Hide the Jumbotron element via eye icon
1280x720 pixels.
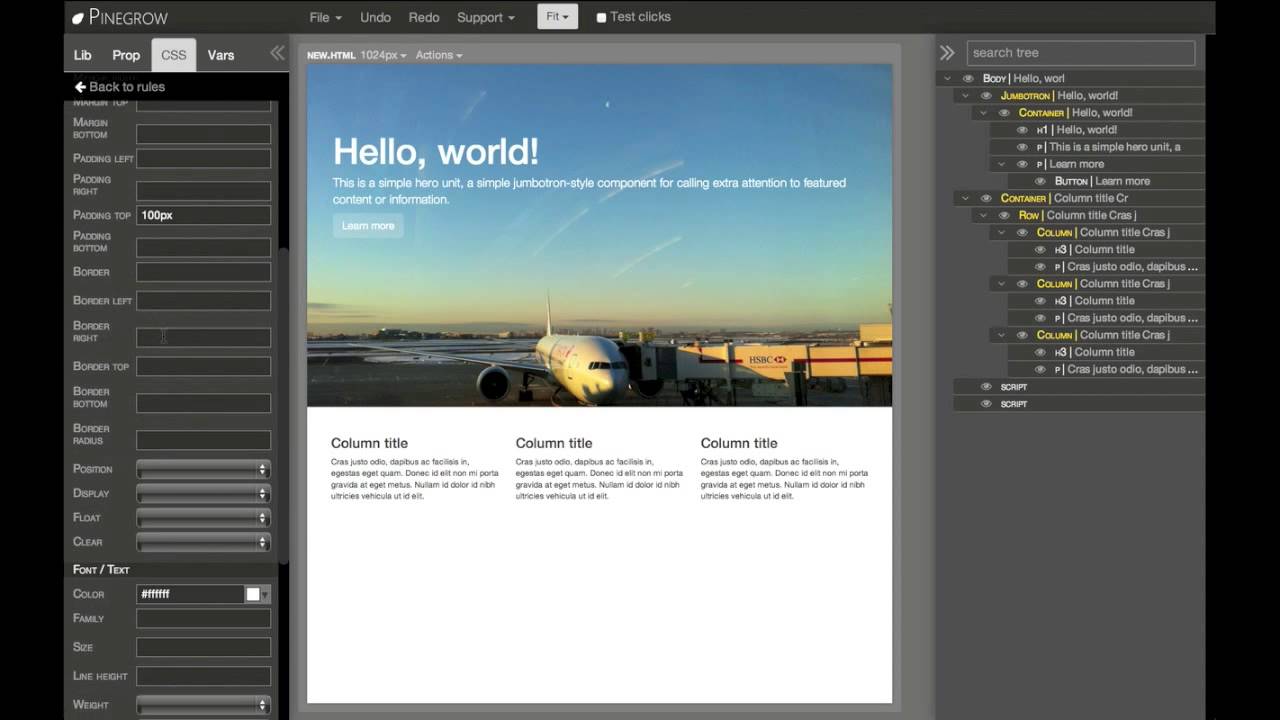(986, 96)
